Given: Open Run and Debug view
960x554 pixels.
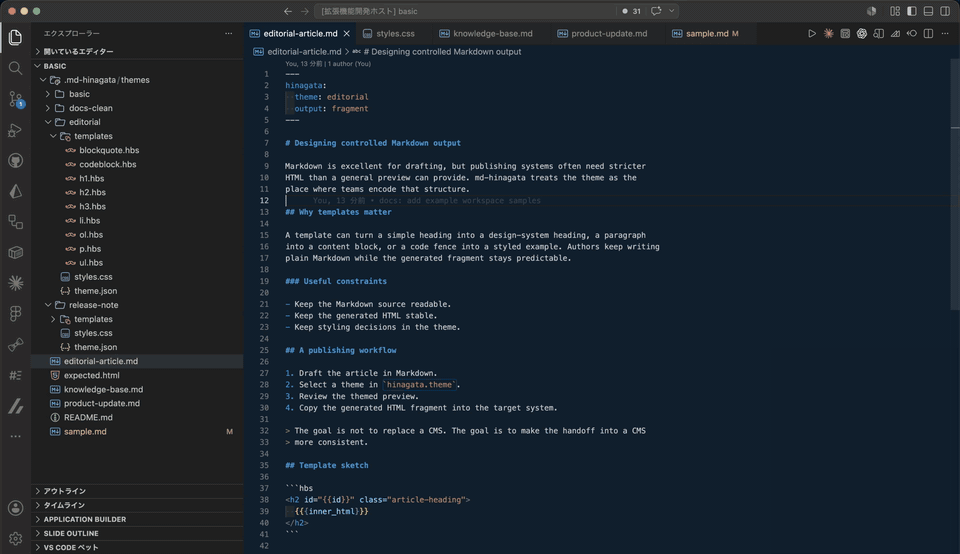Looking at the screenshot, I should 15,130.
